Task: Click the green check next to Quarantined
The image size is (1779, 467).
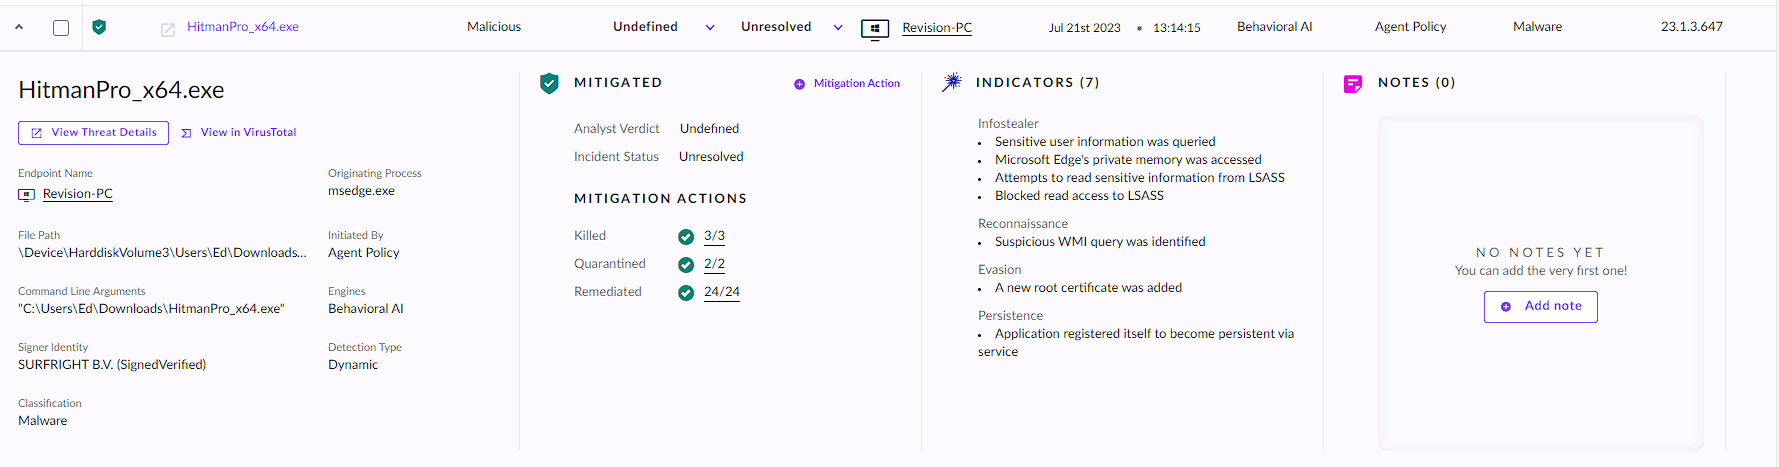Action: coord(686,265)
